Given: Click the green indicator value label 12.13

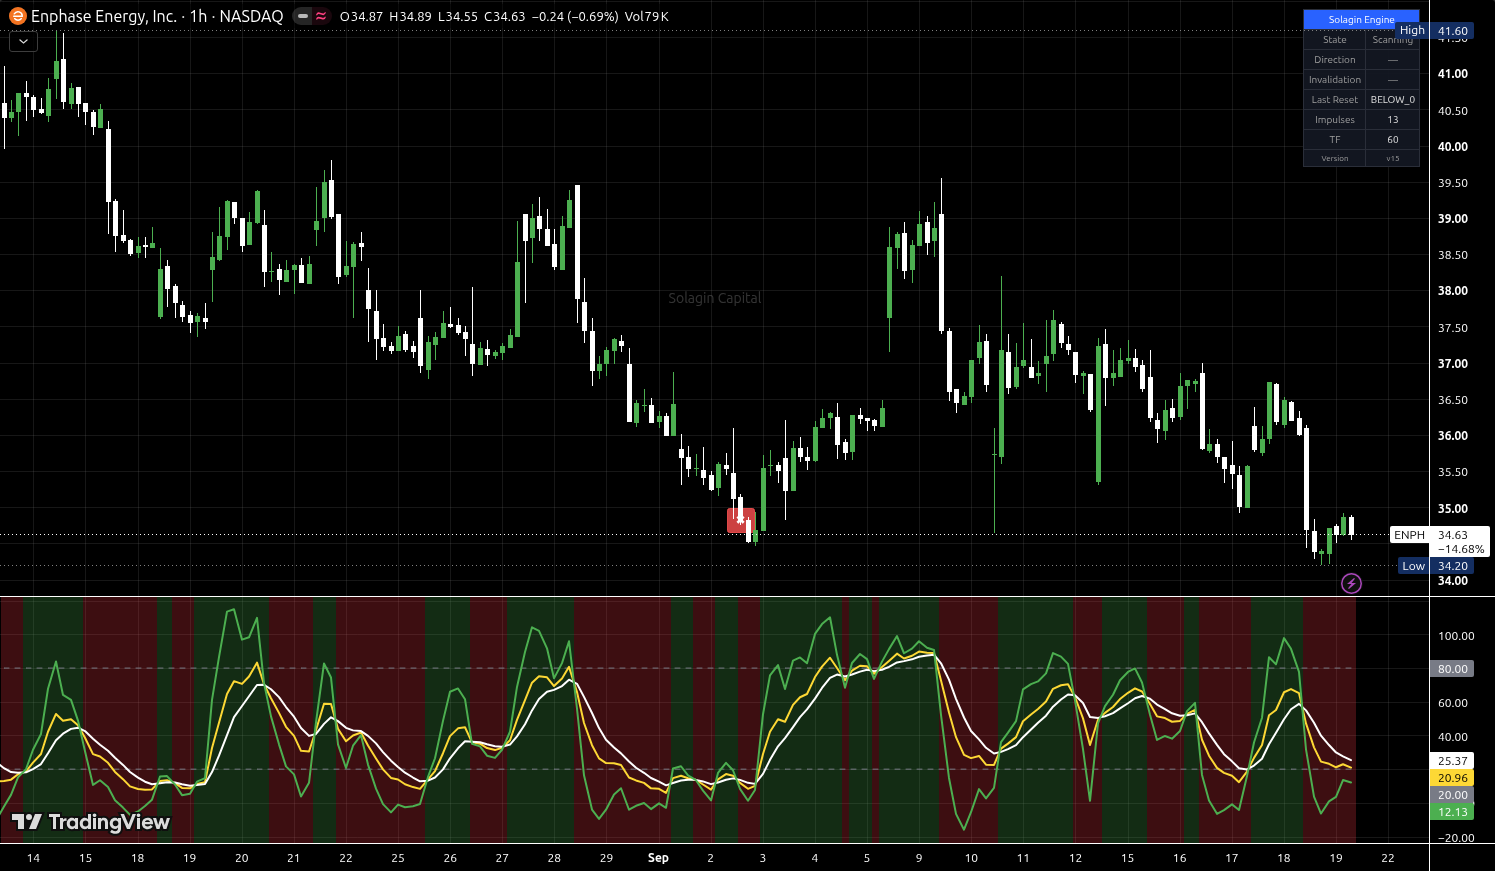Looking at the screenshot, I should coord(1453,812).
